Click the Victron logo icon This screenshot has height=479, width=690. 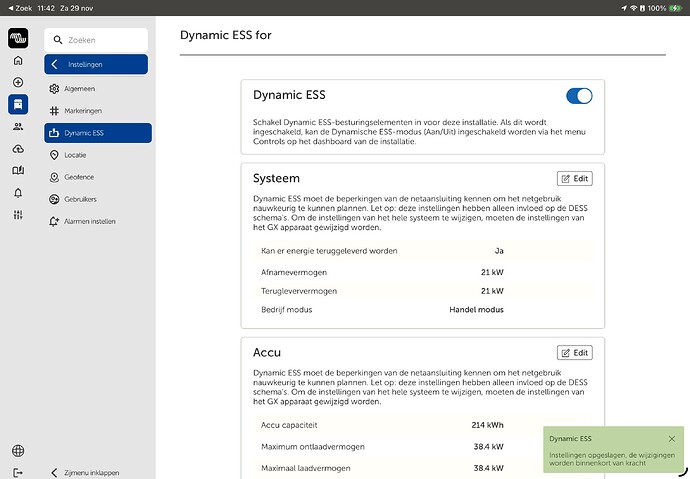point(18,38)
